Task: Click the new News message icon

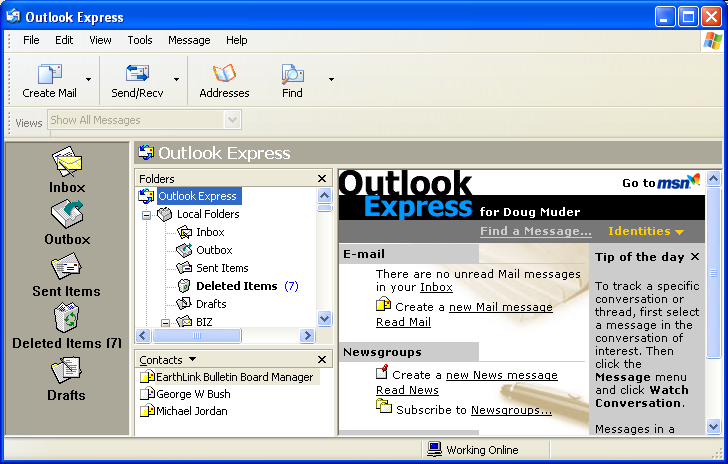Action: (382, 372)
